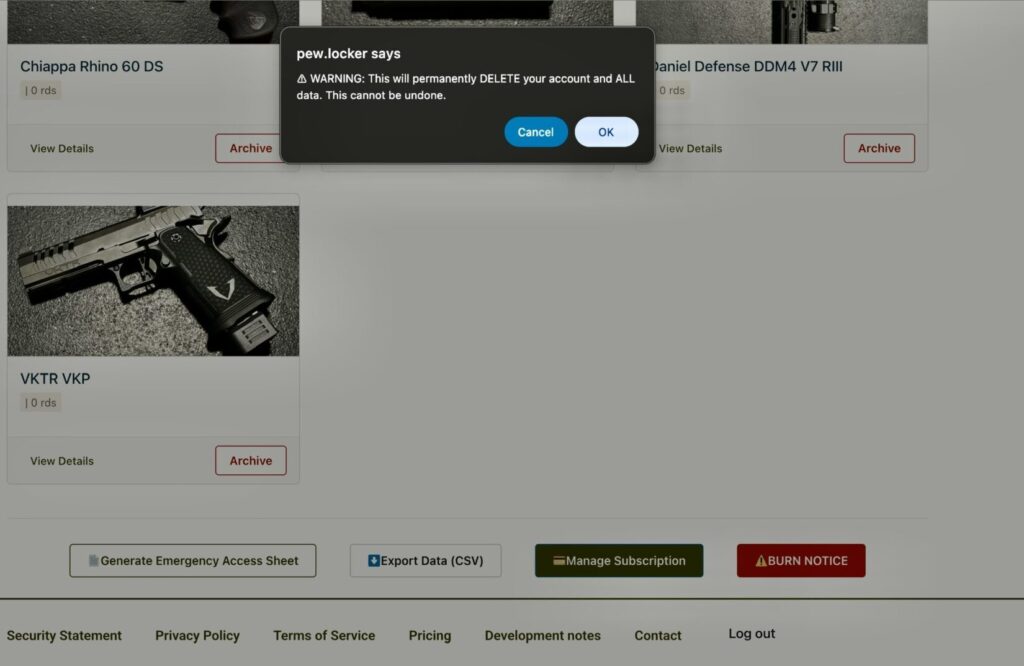The height and width of the screenshot is (666, 1024).
Task: Open Development notes
Action: coord(543,635)
